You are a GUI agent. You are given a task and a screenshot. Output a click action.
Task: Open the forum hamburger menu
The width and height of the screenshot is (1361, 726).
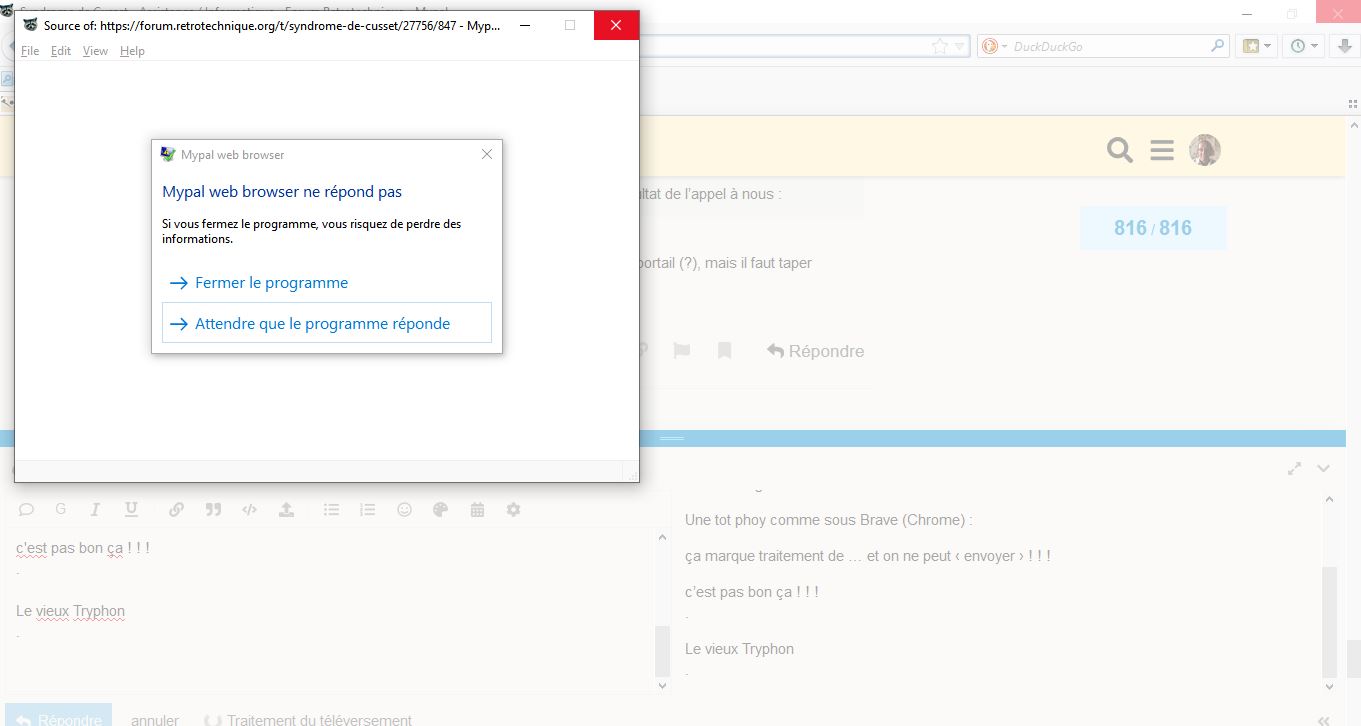pyautogui.click(x=1161, y=151)
